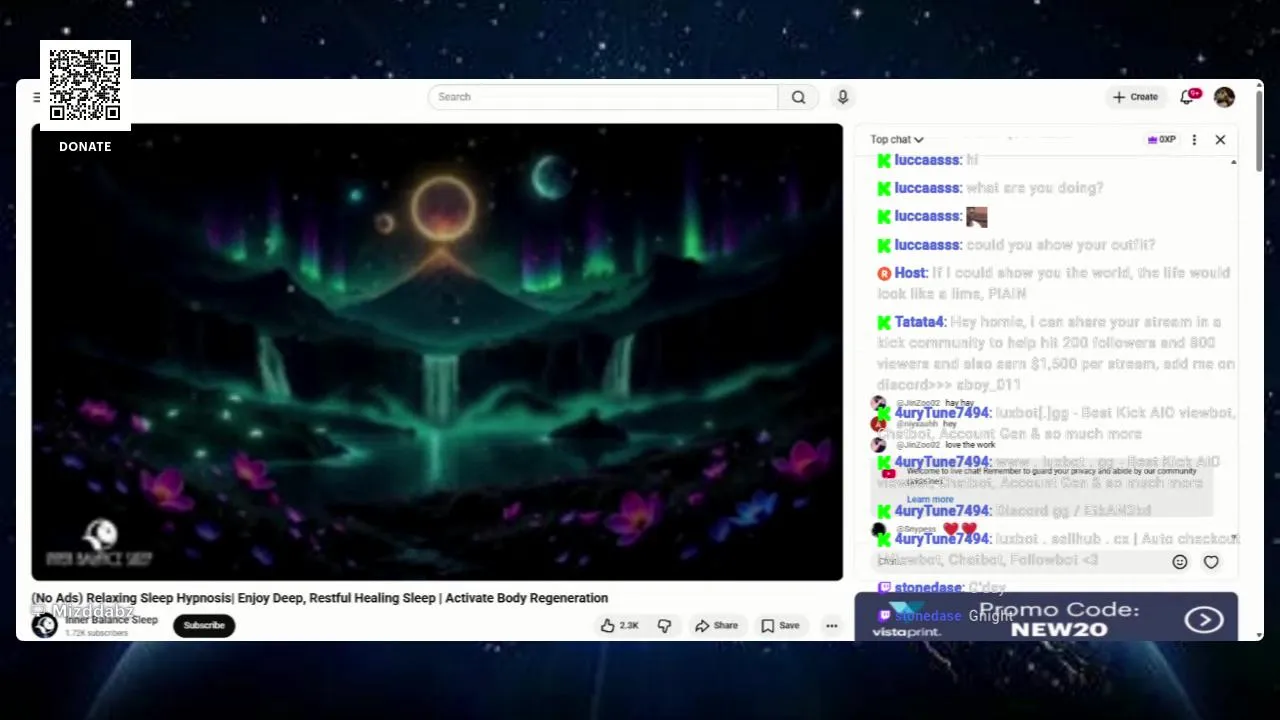Click the chat panel scrollbar
Viewport: 1280px width, 720px height.
point(1233,350)
